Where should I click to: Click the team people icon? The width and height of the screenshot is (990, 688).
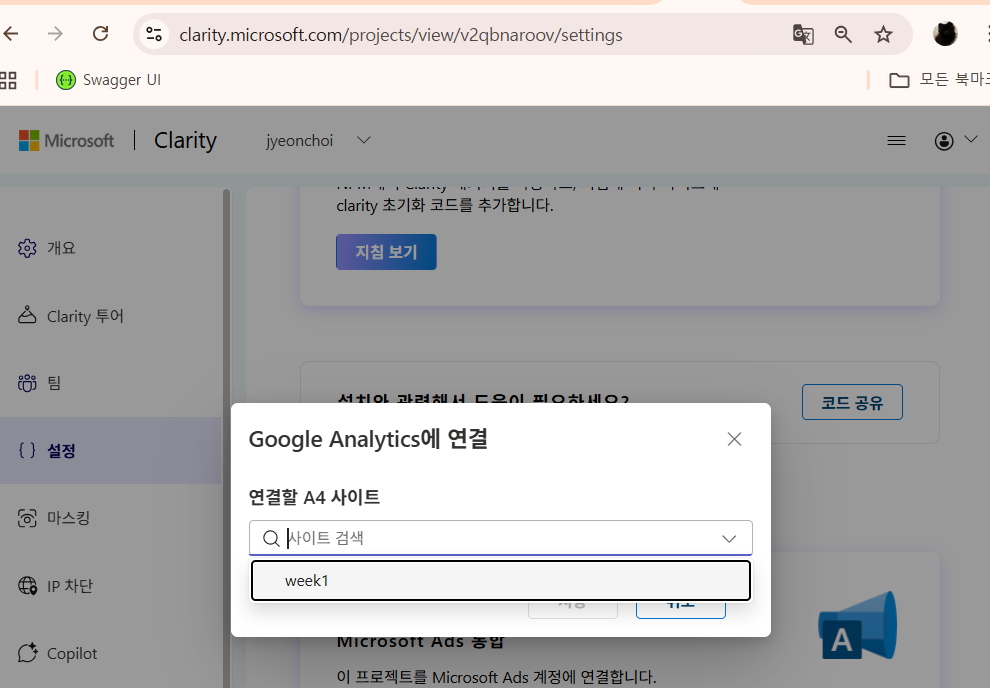point(27,383)
